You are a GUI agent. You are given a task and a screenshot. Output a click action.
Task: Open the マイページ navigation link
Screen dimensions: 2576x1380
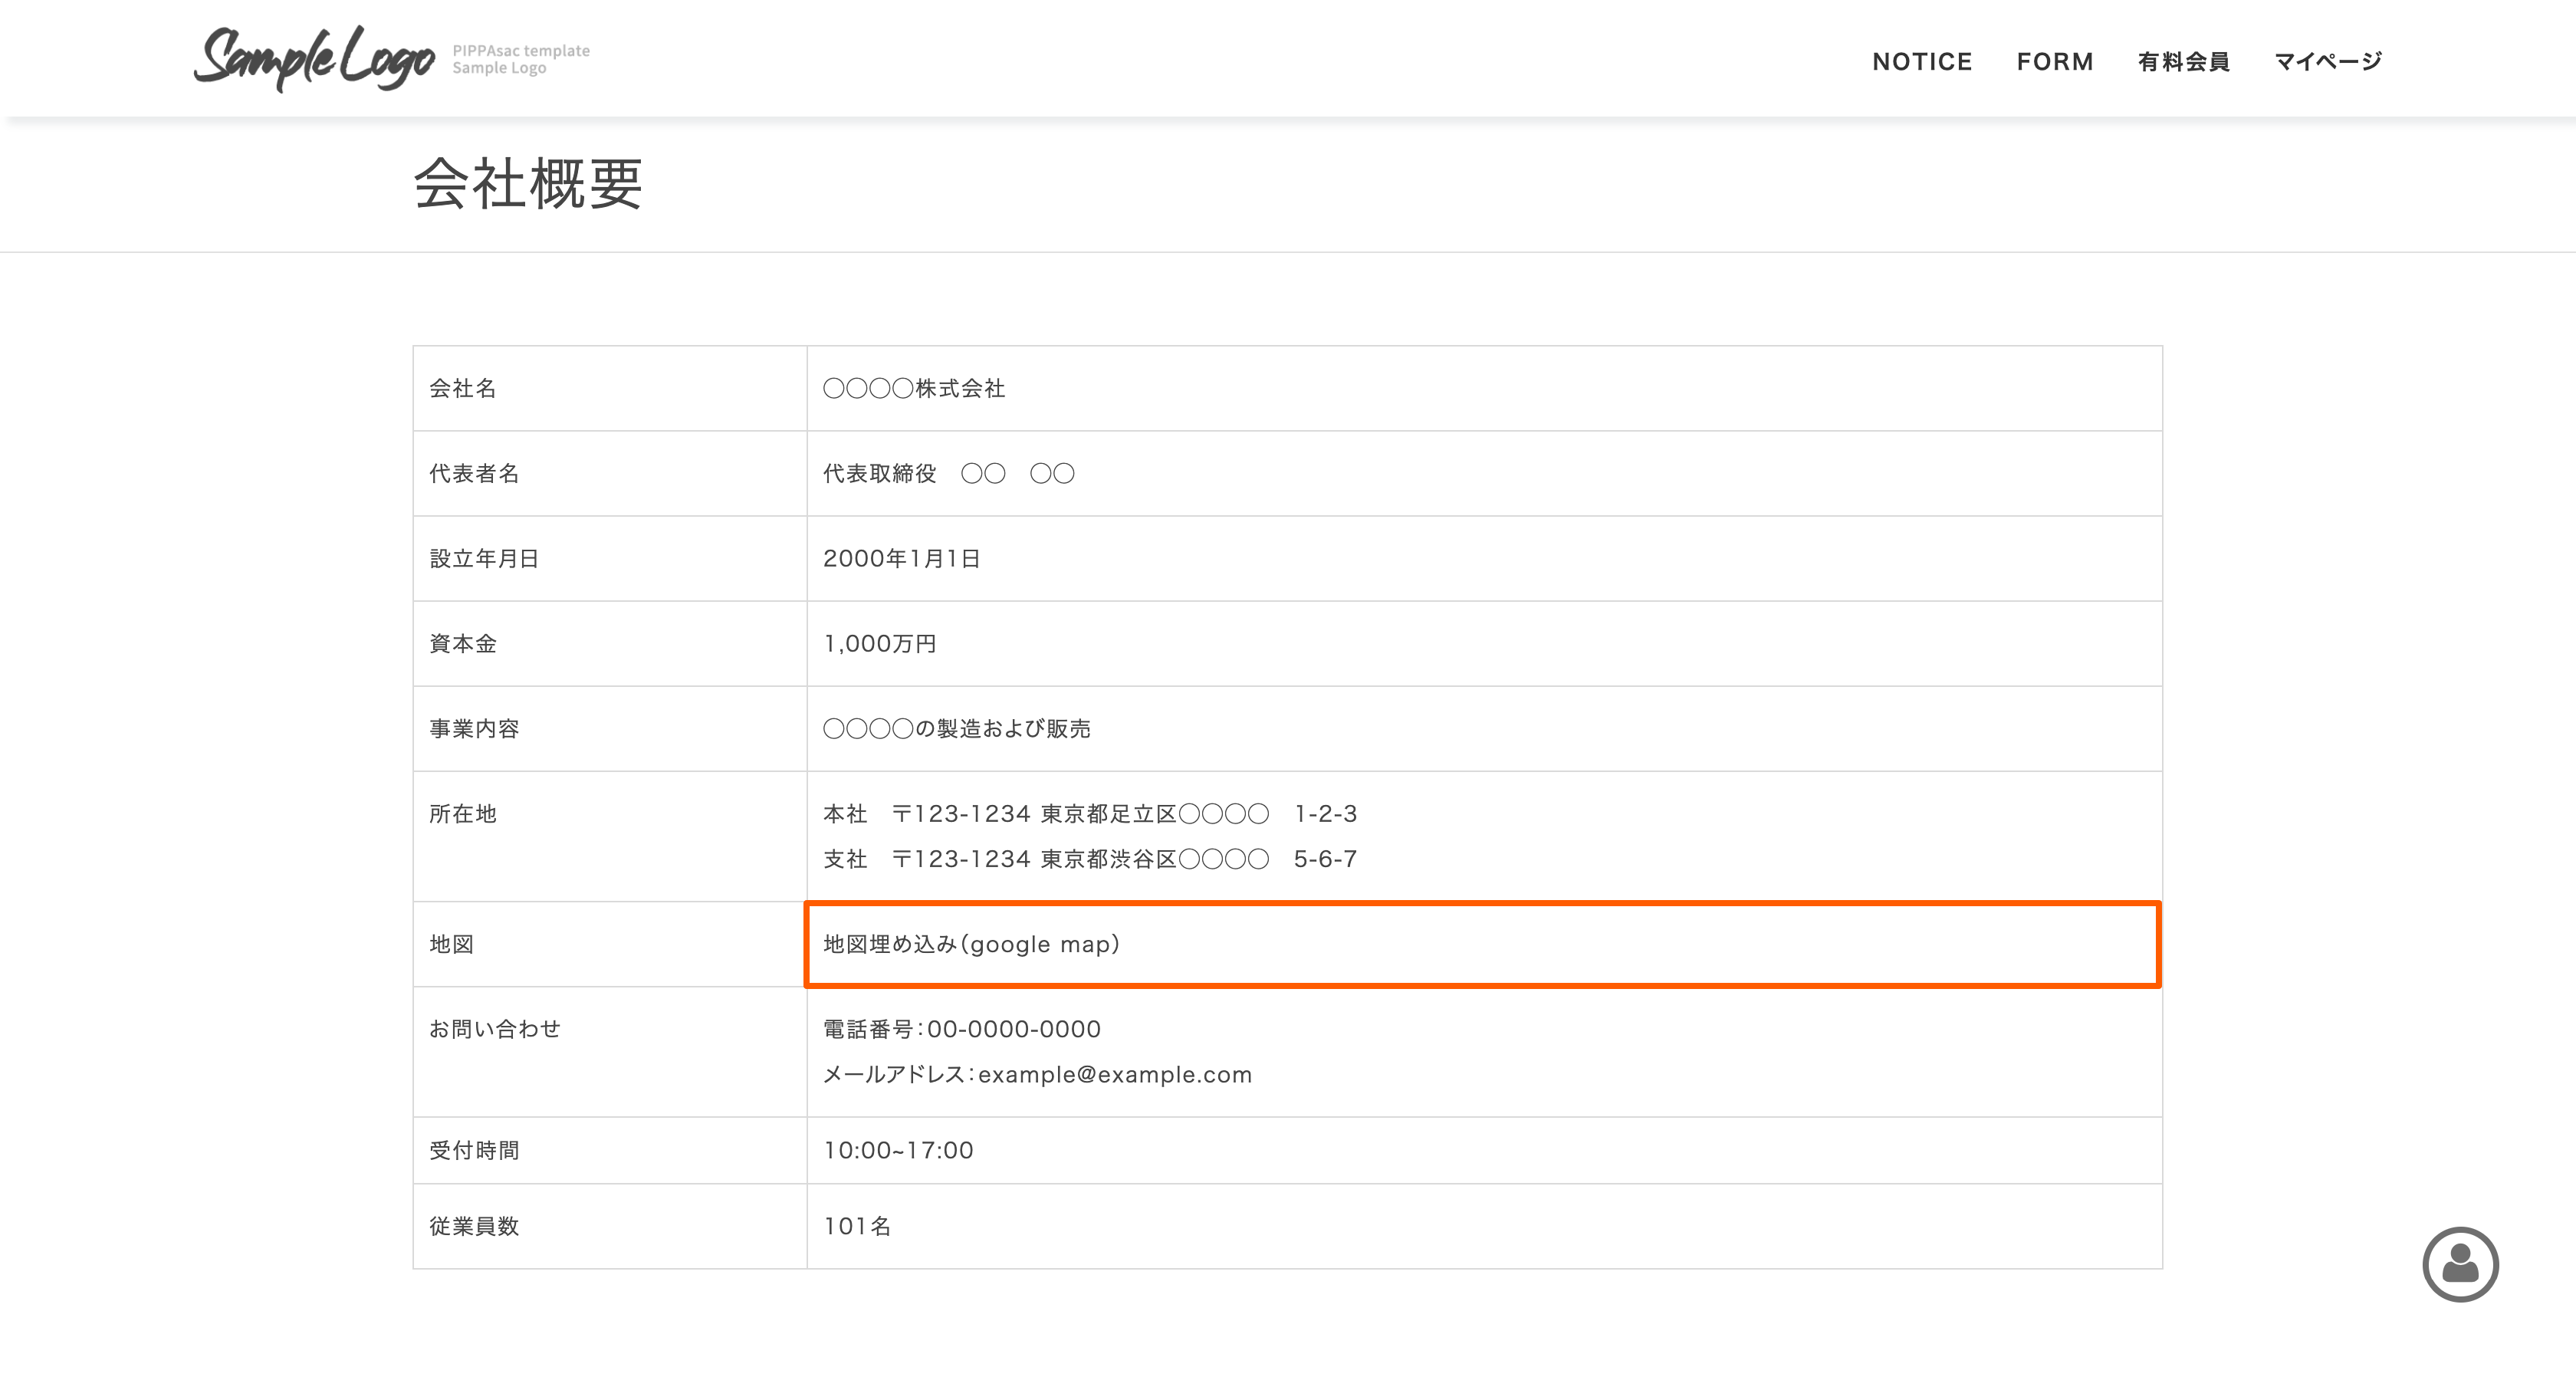[x=2328, y=62]
